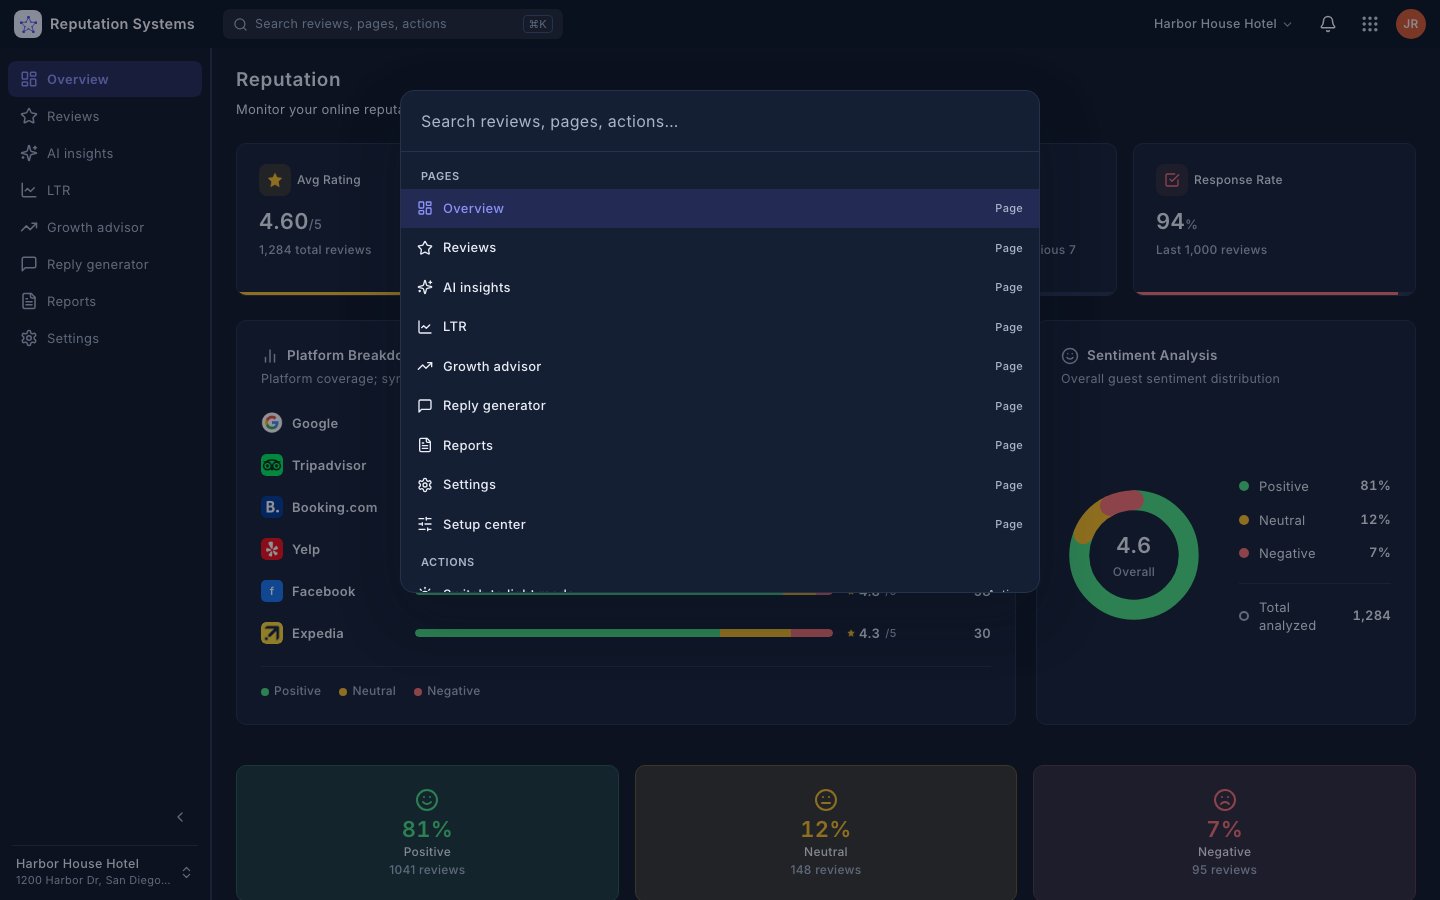Go to Overview in the sidebar
Viewport: 1440px width, 900px height.
(x=105, y=79)
